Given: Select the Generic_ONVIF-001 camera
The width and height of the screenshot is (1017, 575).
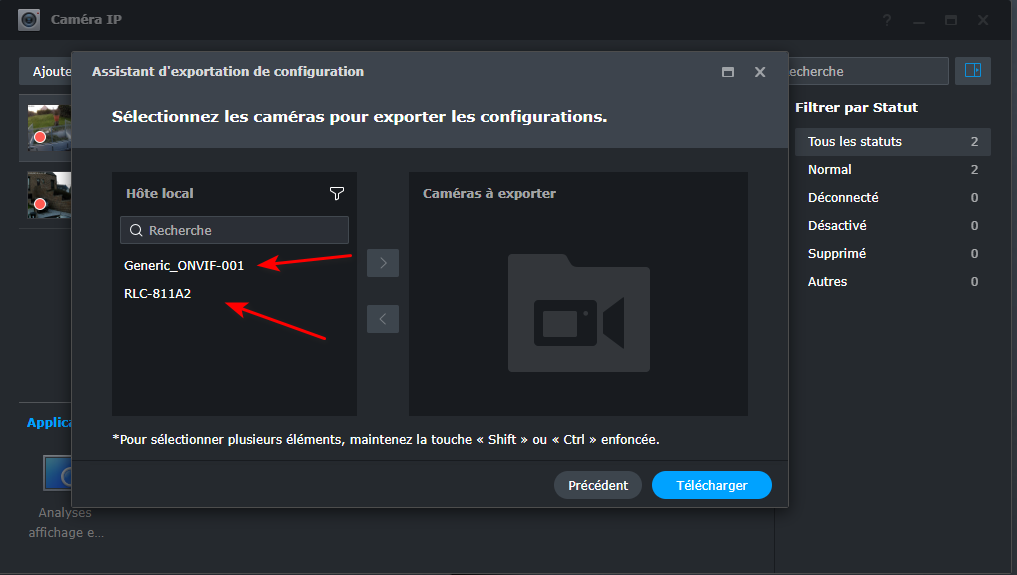Looking at the screenshot, I should tap(184, 266).
